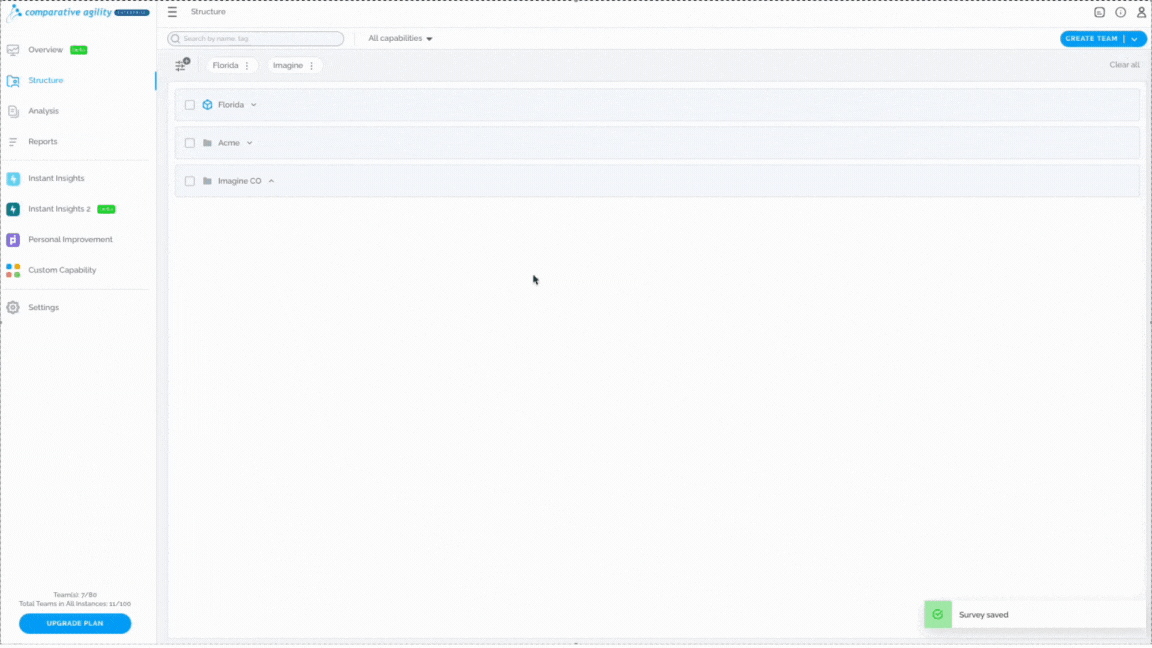Click the green Survey saved check icon
1152x648 pixels.
(938, 614)
